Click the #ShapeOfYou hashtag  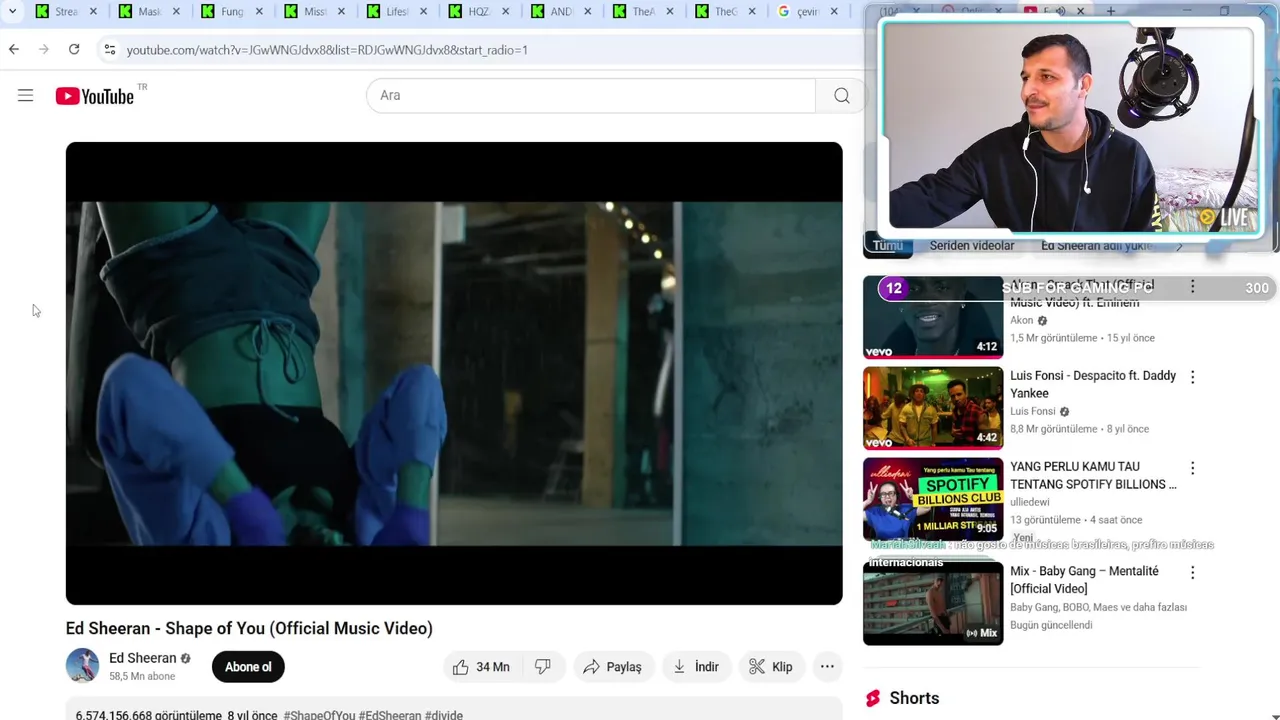[319, 715]
